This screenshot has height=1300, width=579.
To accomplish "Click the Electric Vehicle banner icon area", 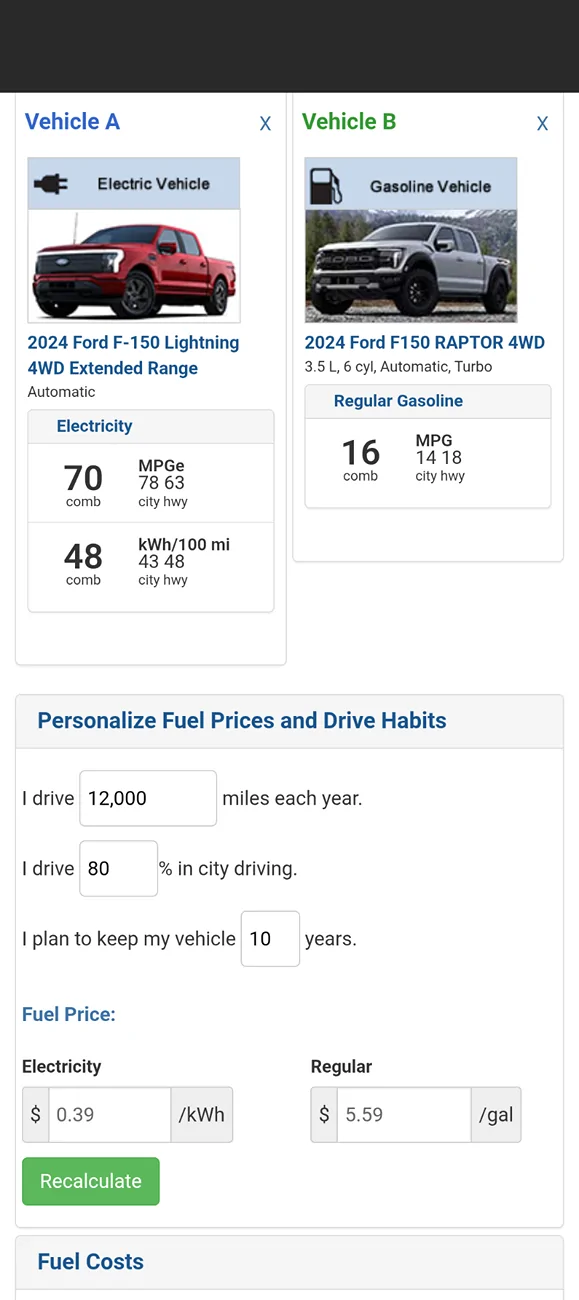I will tap(133, 183).
